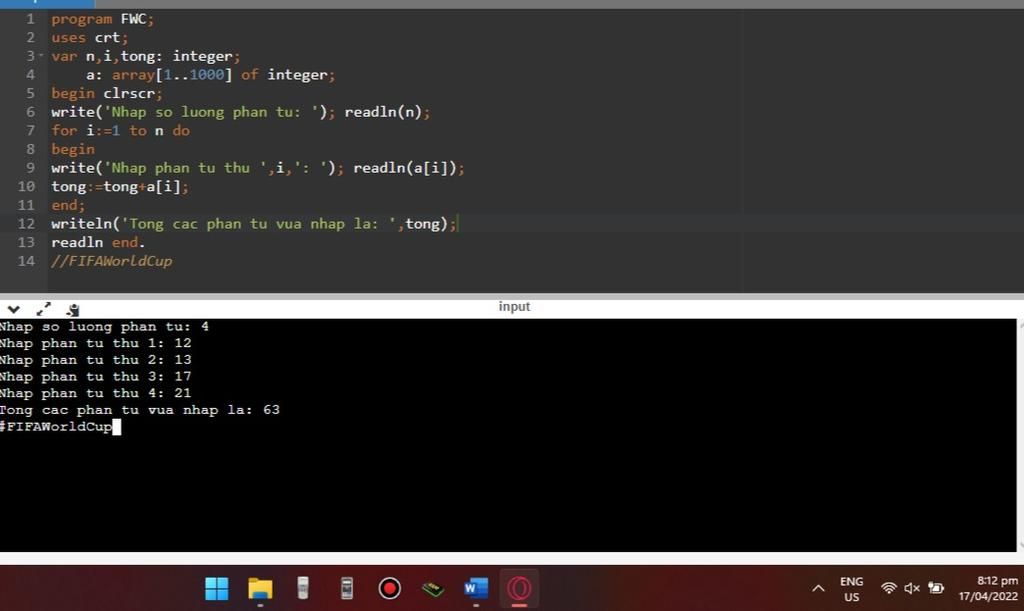The image size is (1024, 611).
Task: Click line number 12 in gutter
Action: coord(26,224)
